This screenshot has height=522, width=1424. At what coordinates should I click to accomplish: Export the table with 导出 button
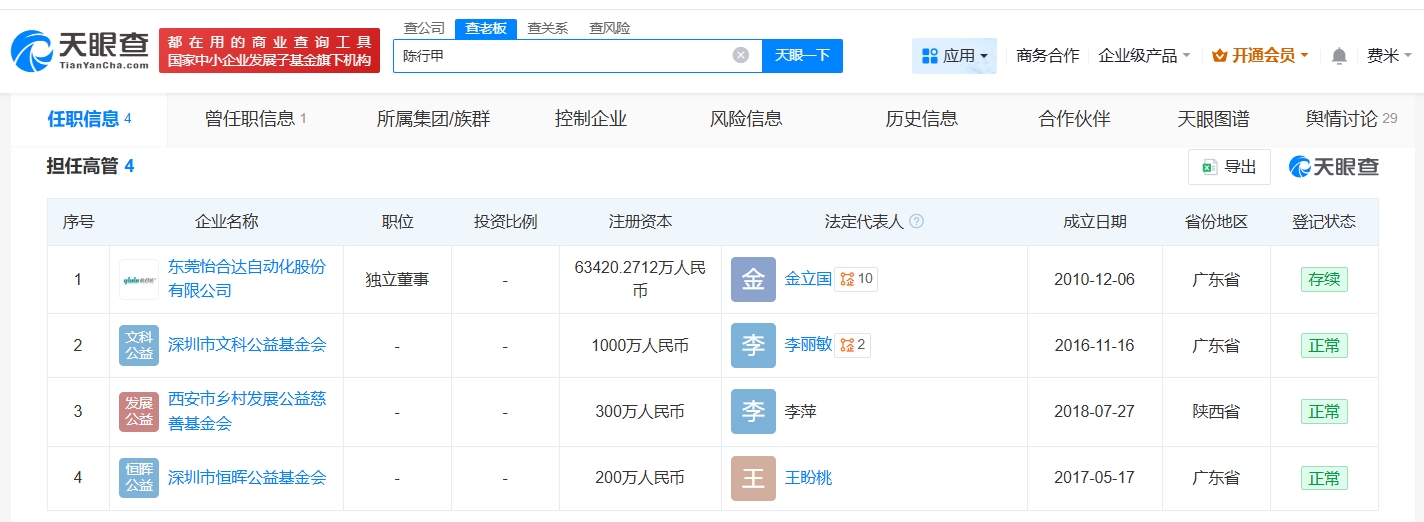[1229, 167]
